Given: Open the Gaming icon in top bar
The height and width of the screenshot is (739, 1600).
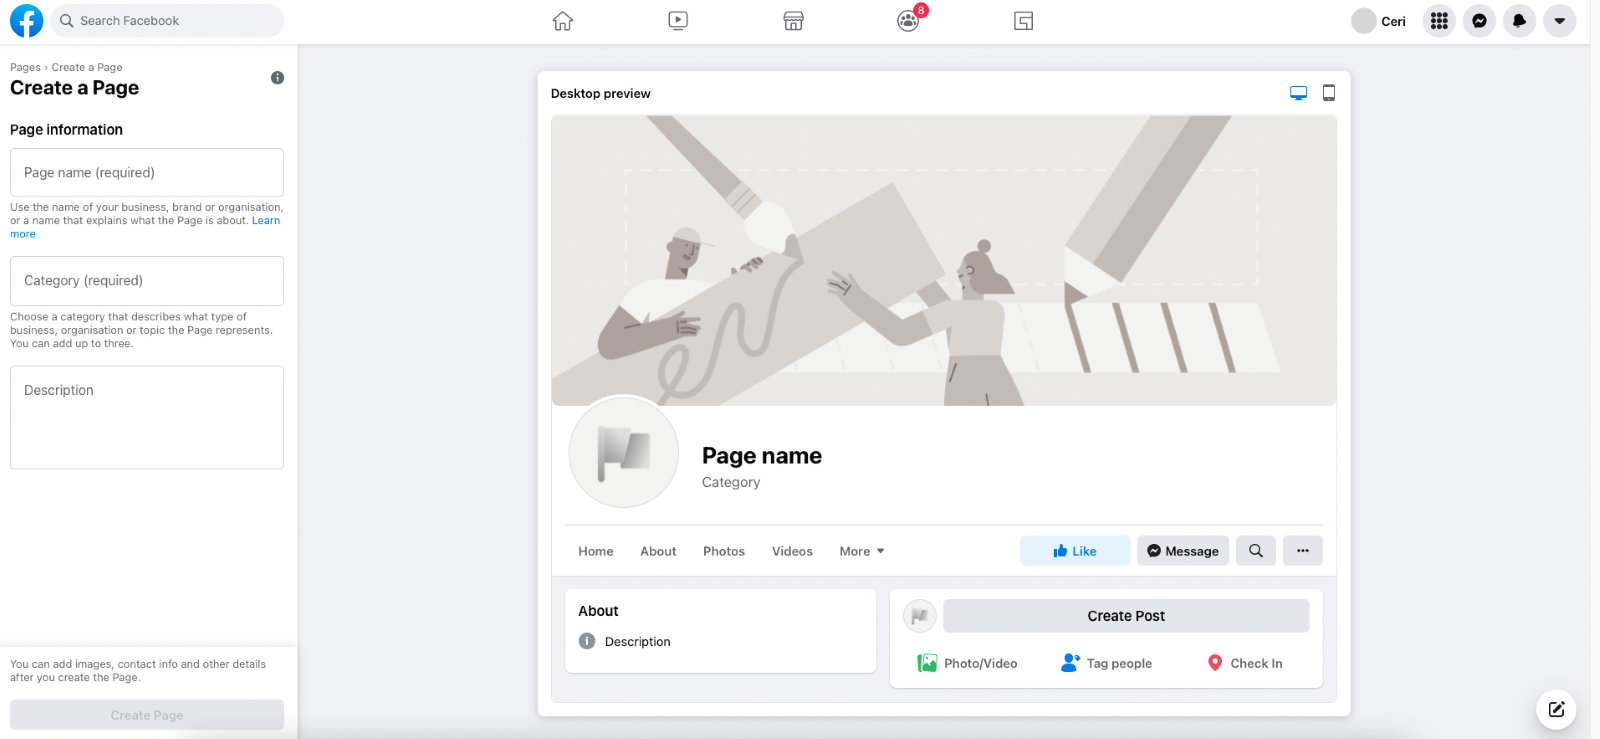Looking at the screenshot, I should pyautogui.click(x=1023, y=21).
